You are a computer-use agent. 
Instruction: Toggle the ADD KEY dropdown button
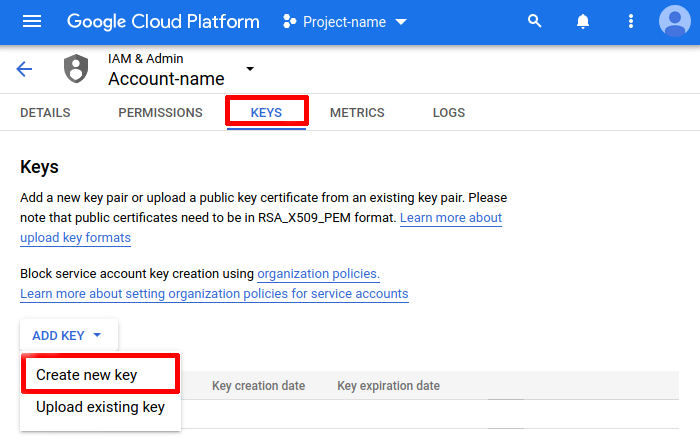68,336
